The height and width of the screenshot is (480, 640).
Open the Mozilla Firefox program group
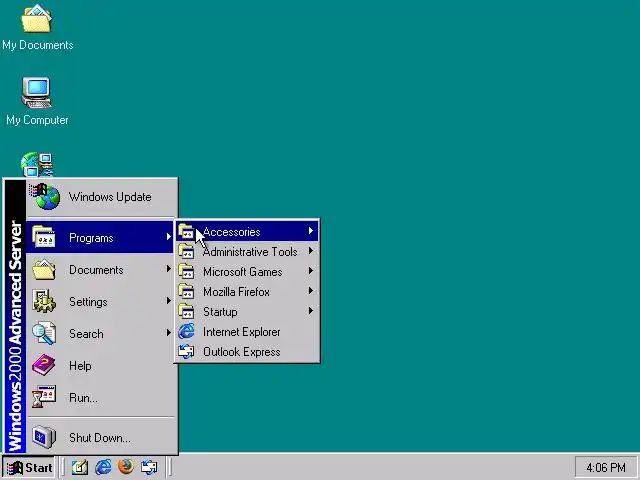click(x=247, y=291)
